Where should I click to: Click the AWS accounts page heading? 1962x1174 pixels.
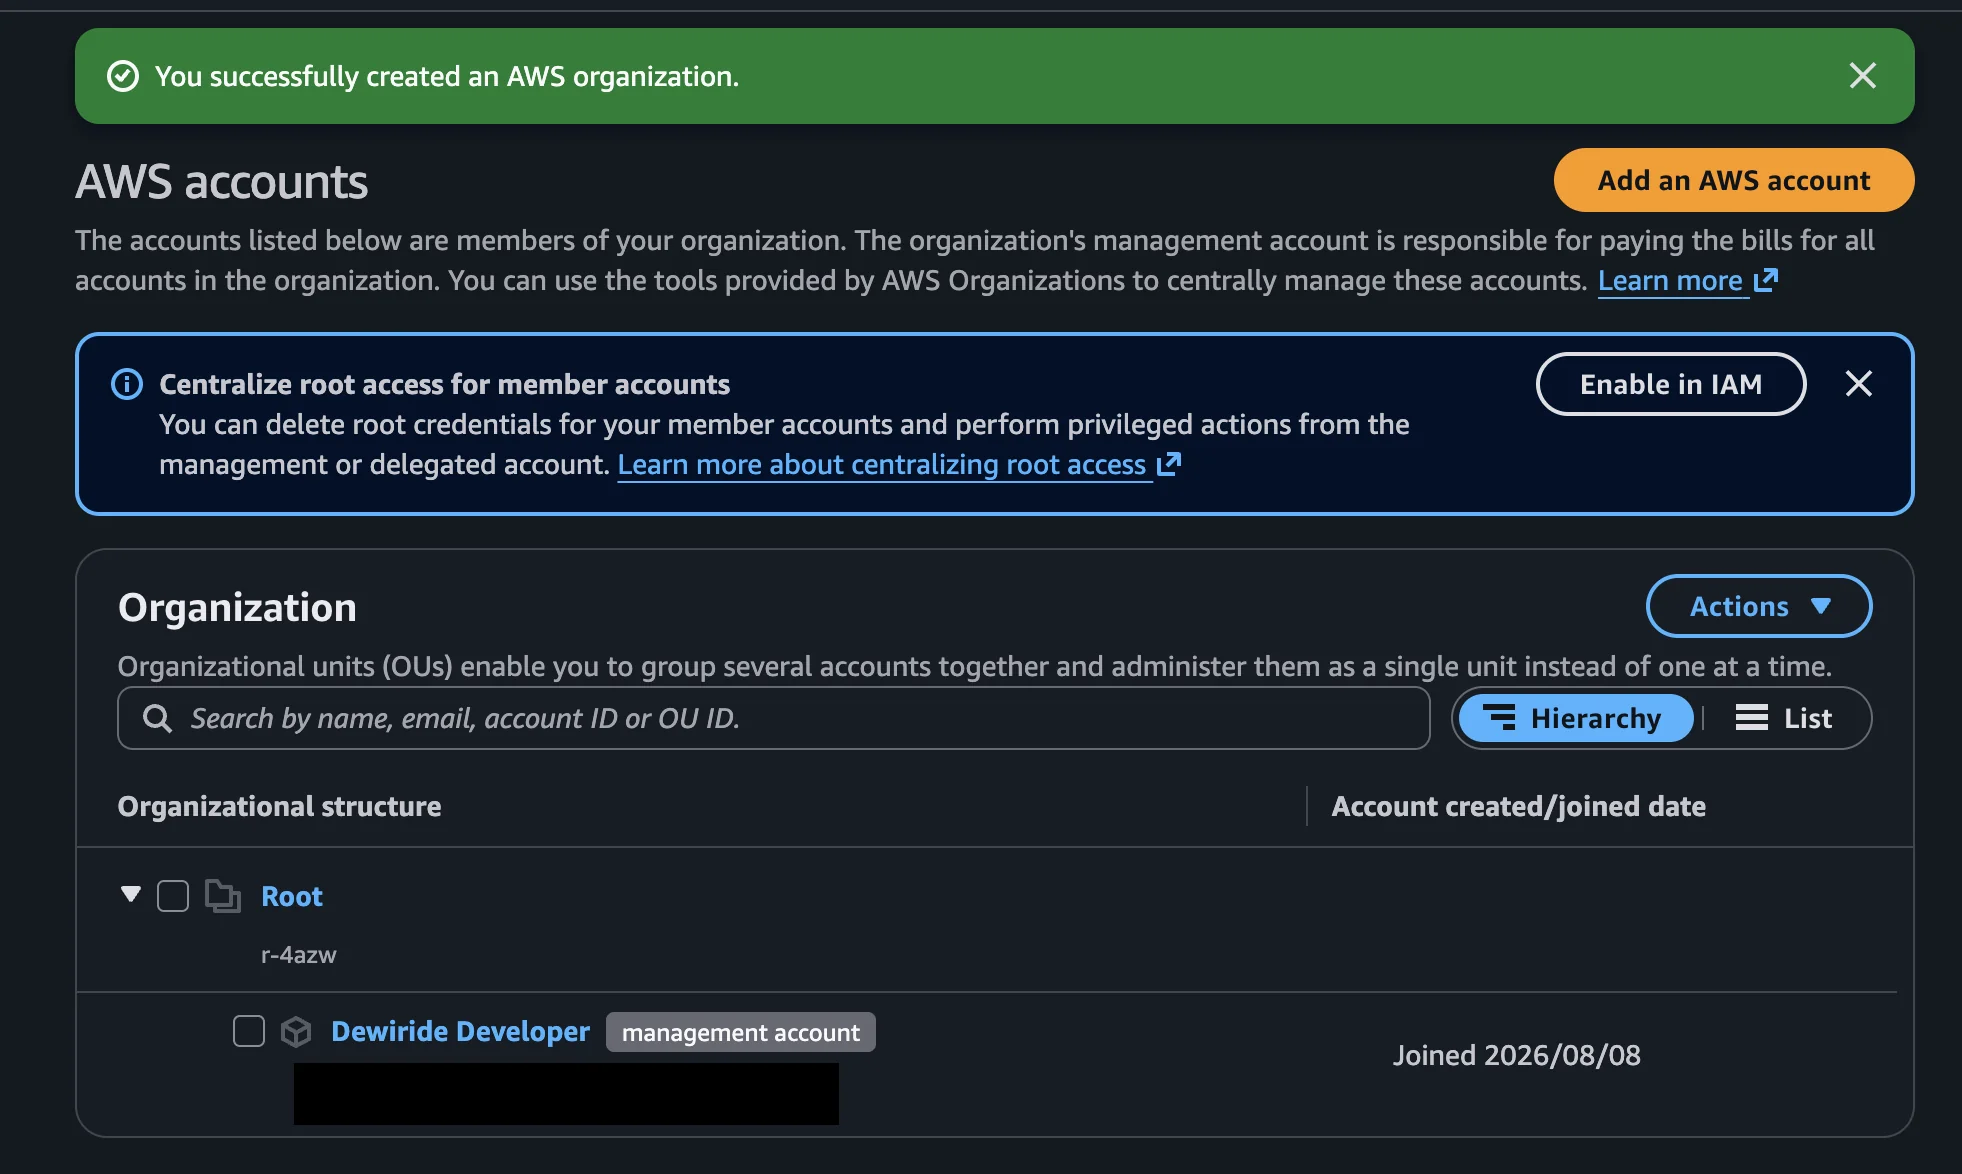tap(222, 182)
